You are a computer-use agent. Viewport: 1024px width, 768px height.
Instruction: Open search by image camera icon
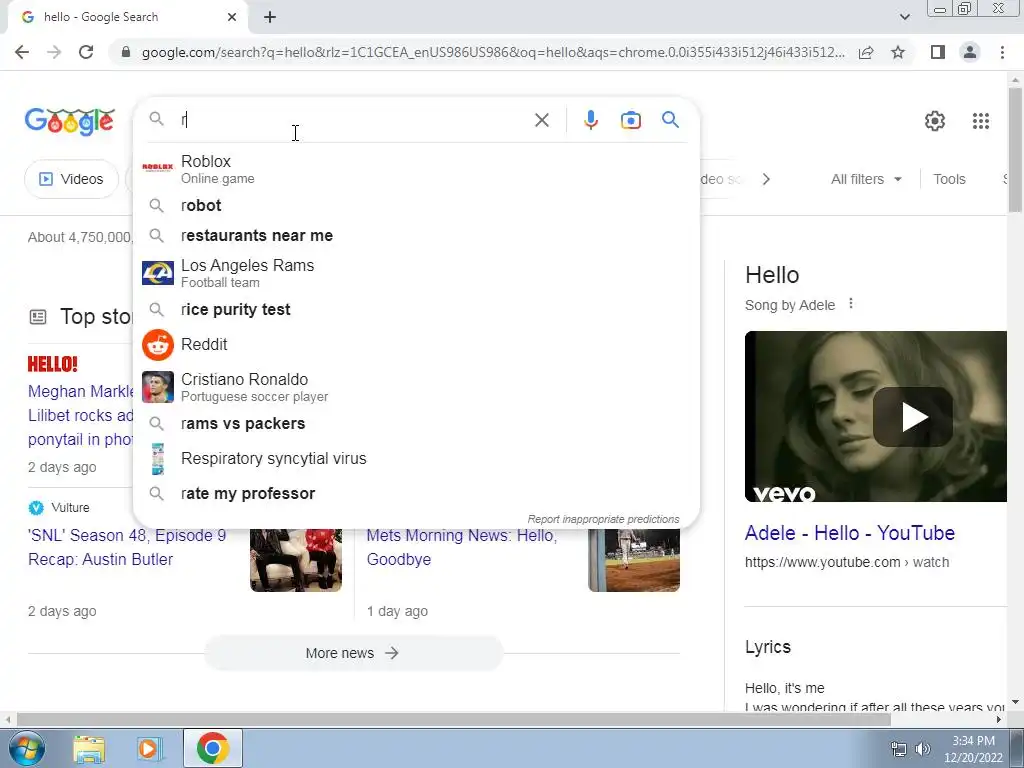coord(630,120)
